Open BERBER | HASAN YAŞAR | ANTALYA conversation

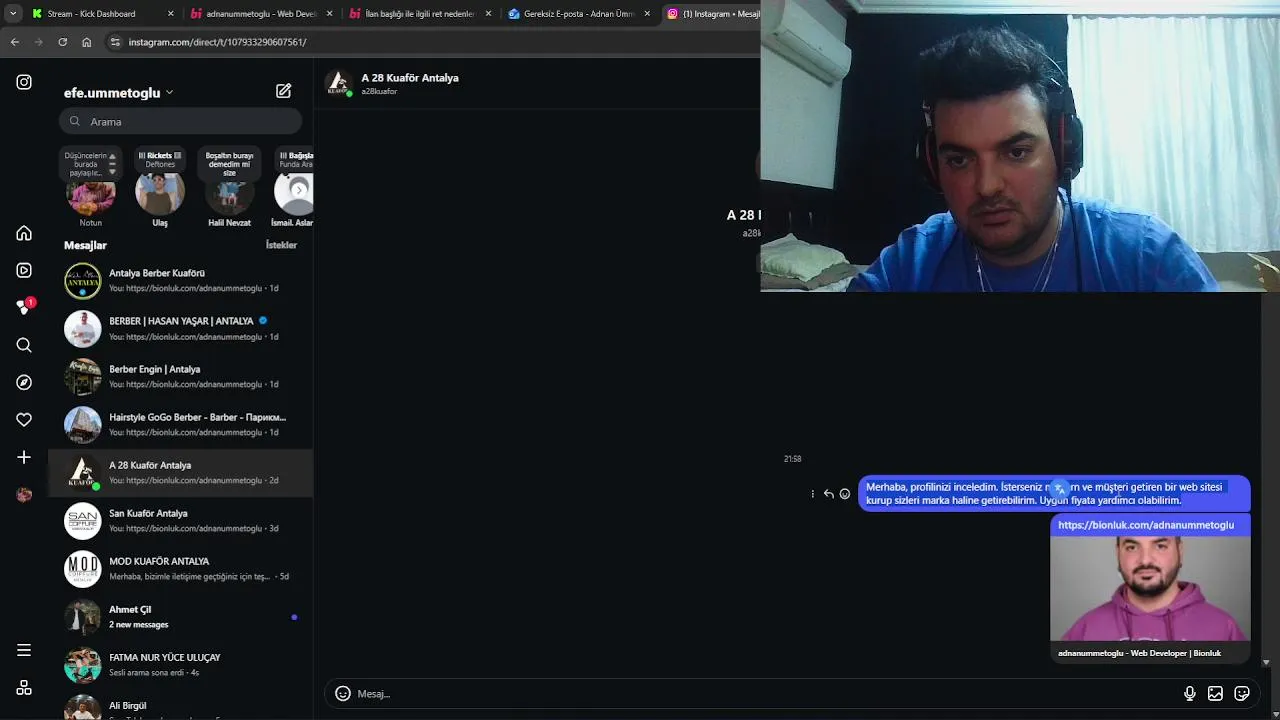point(181,328)
